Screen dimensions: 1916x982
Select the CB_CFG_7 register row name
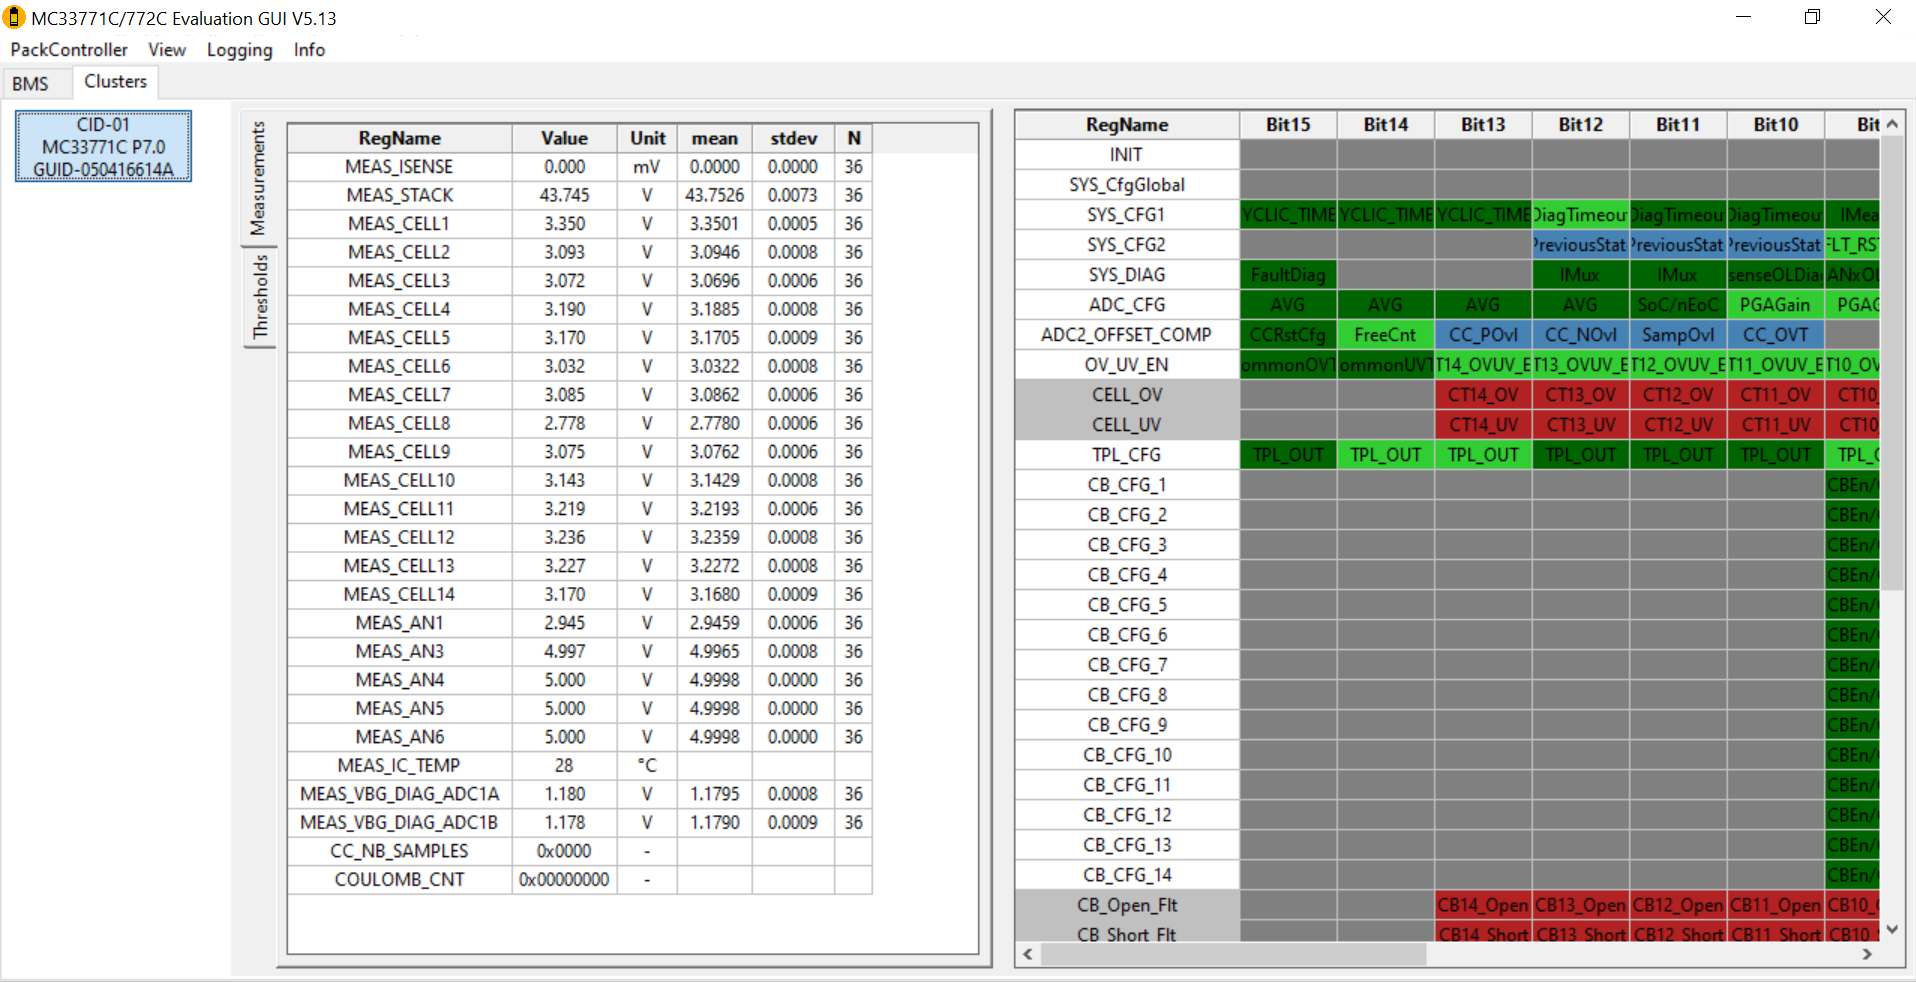point(1126,665)
